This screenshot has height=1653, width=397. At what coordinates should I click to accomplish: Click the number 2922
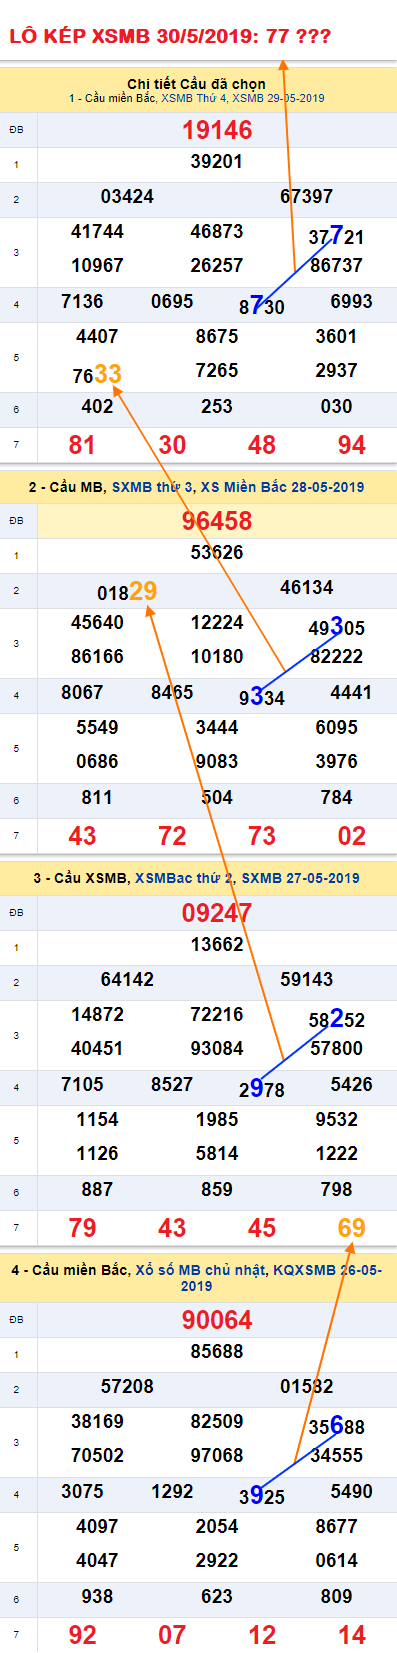tap(217, 1560)
